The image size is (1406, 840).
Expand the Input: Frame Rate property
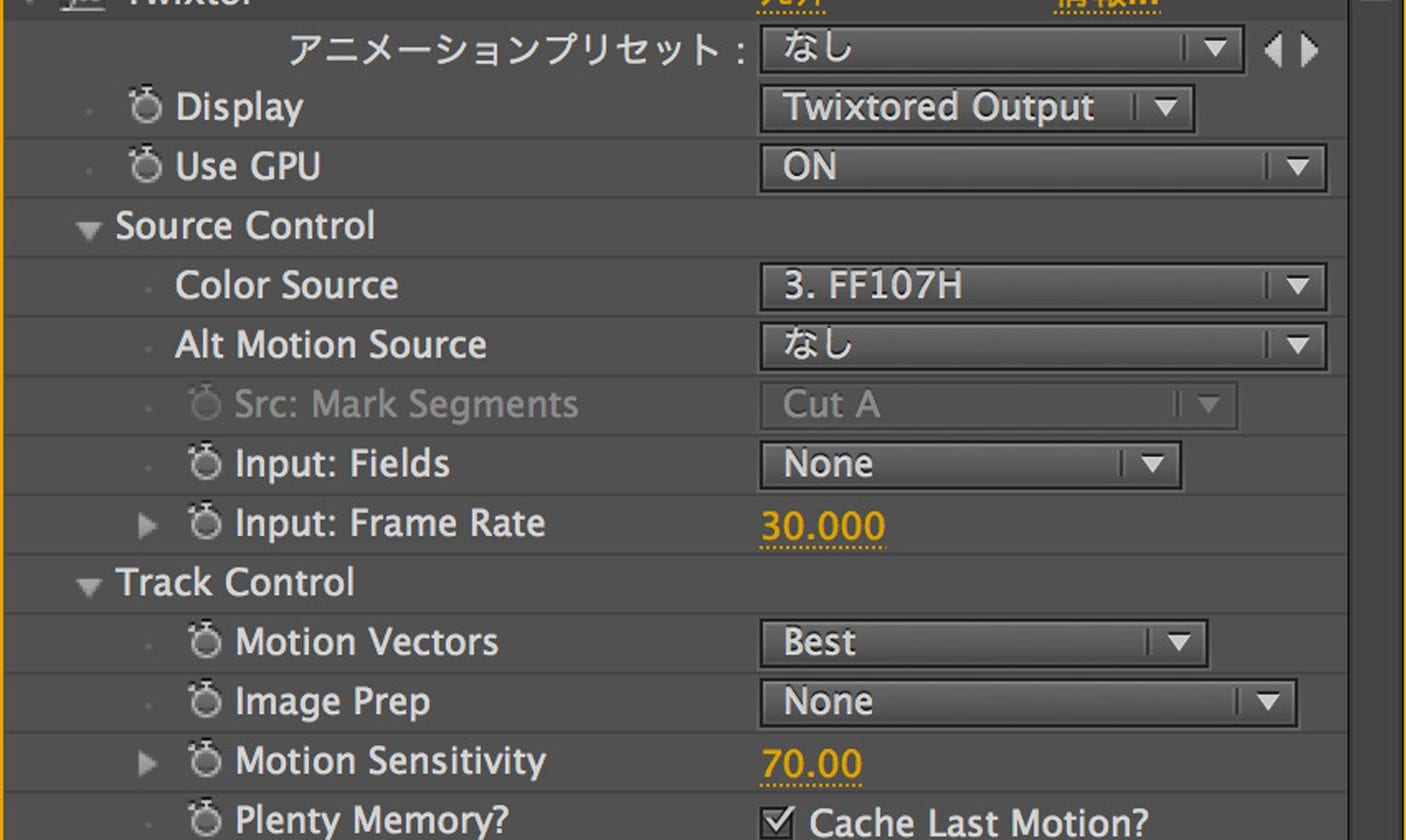[x=148, y=524]
